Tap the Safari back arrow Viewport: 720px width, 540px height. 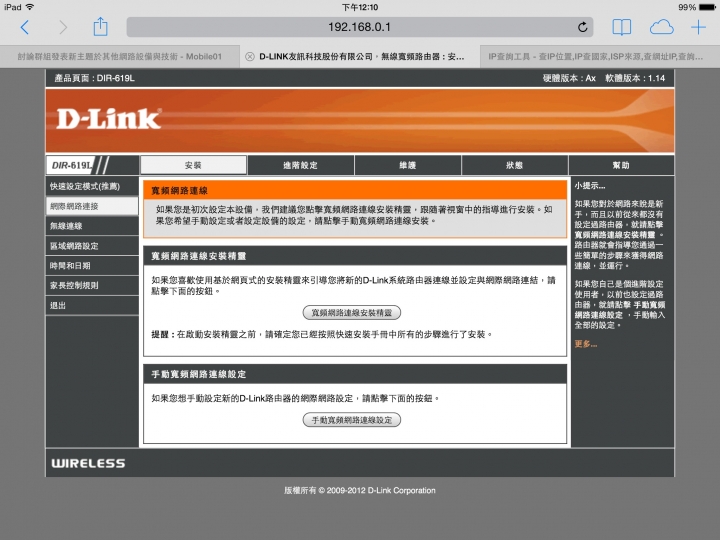click(25, 28)
